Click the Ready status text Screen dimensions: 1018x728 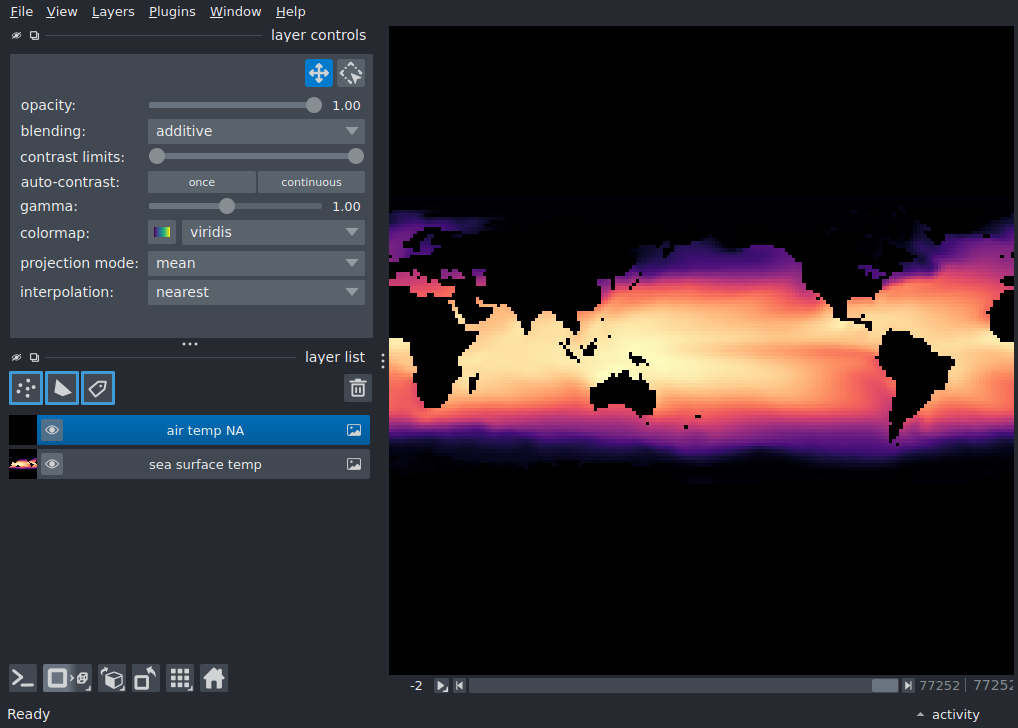click(x=29, y=714)
